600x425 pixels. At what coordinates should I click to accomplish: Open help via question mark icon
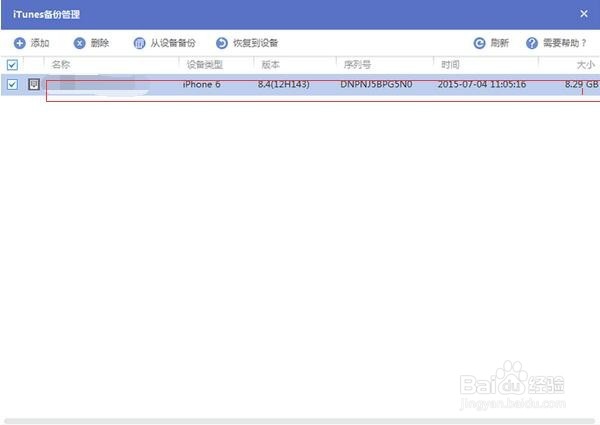[532, 43]
